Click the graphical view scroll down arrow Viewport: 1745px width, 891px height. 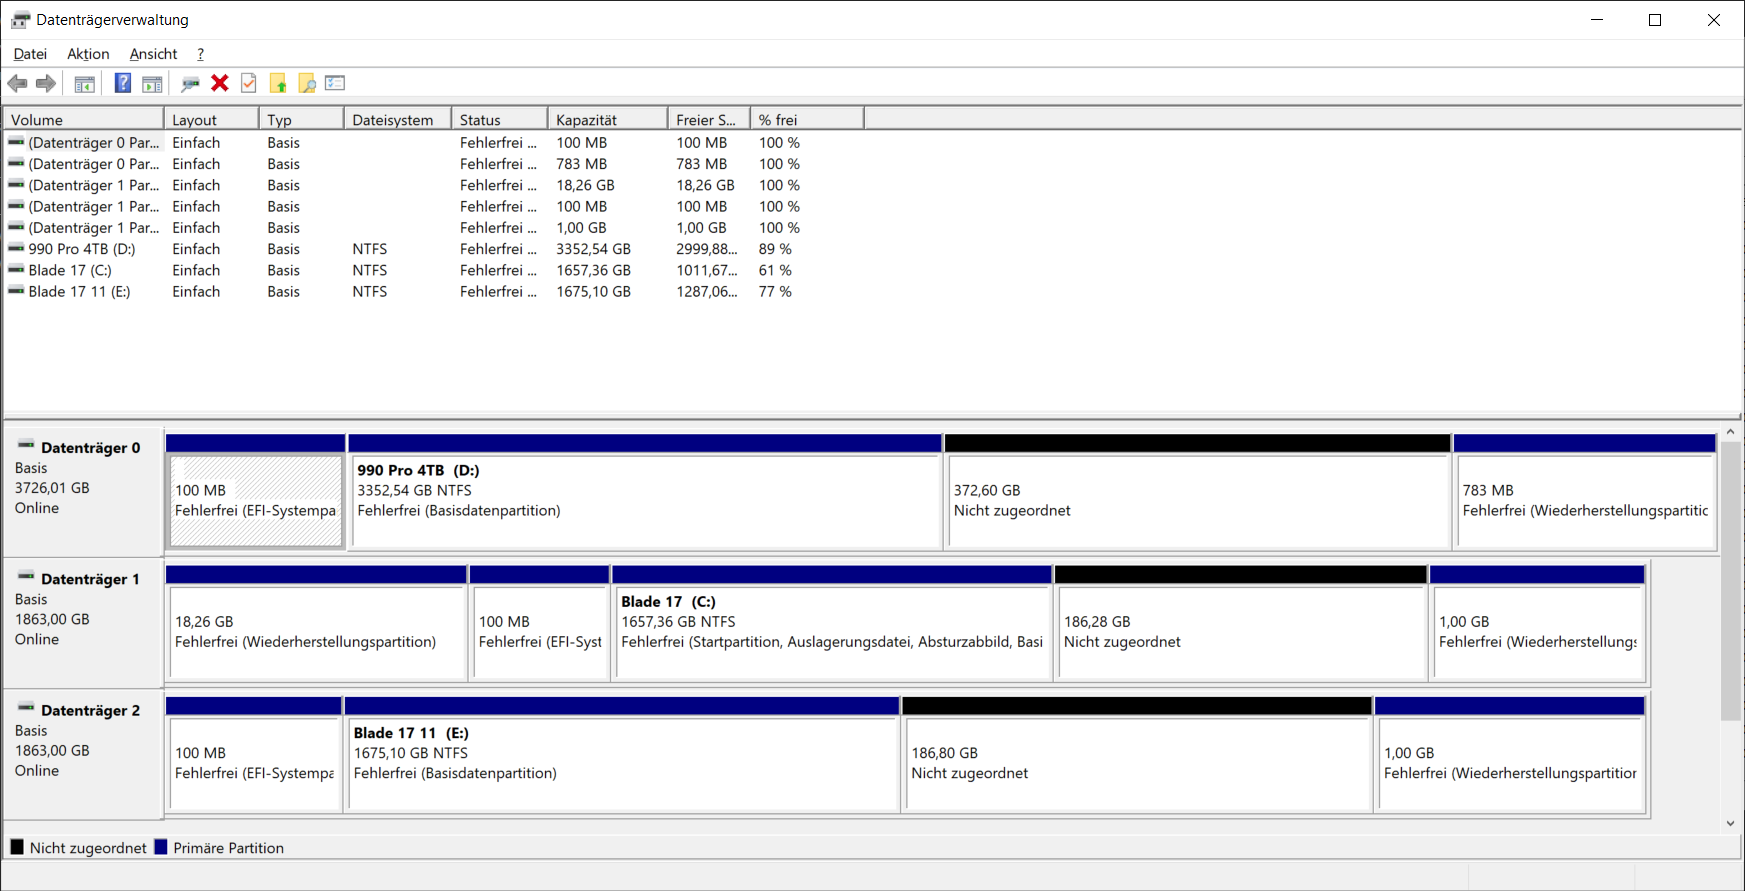pyautogui.click(x=1731, y=824)
